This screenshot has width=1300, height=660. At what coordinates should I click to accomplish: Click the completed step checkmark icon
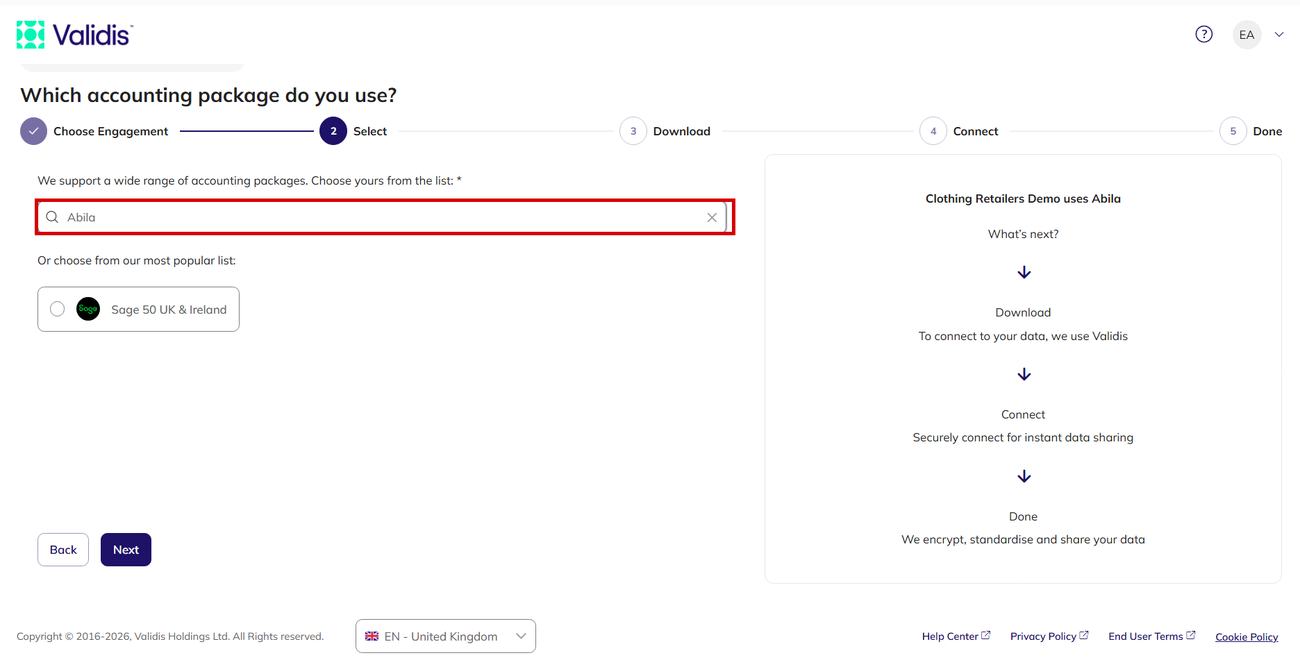[33, 131]
